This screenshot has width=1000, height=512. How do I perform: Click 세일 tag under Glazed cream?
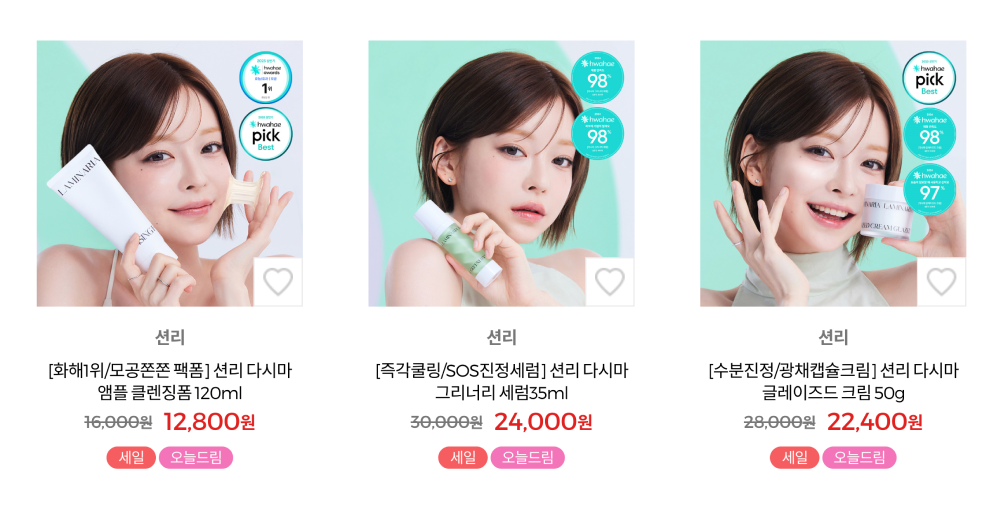point(795,458)
